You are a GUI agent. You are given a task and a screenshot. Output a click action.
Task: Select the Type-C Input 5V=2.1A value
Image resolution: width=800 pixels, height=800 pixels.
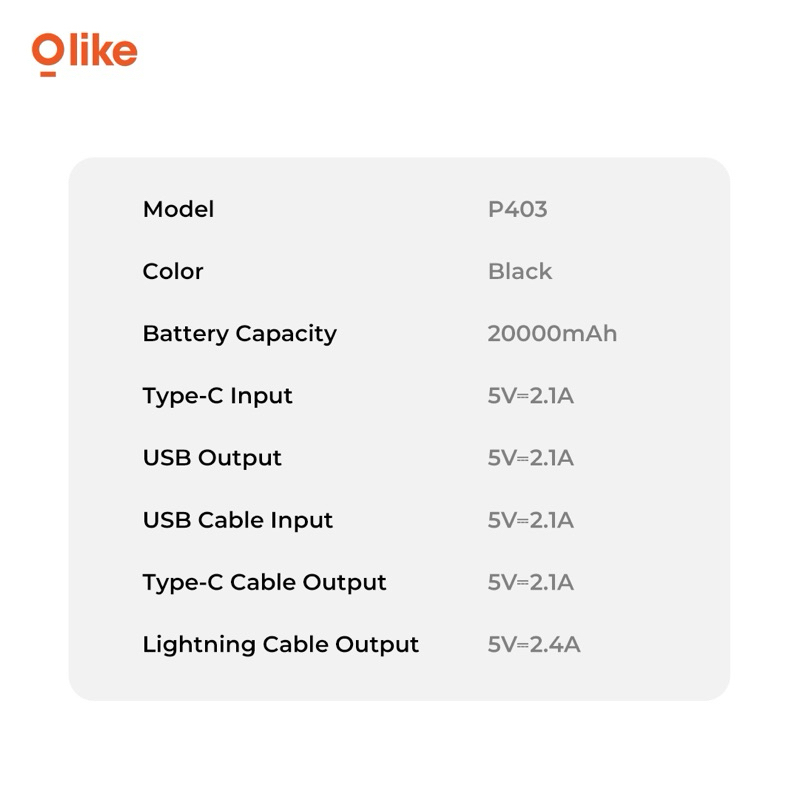coord(531,396)
